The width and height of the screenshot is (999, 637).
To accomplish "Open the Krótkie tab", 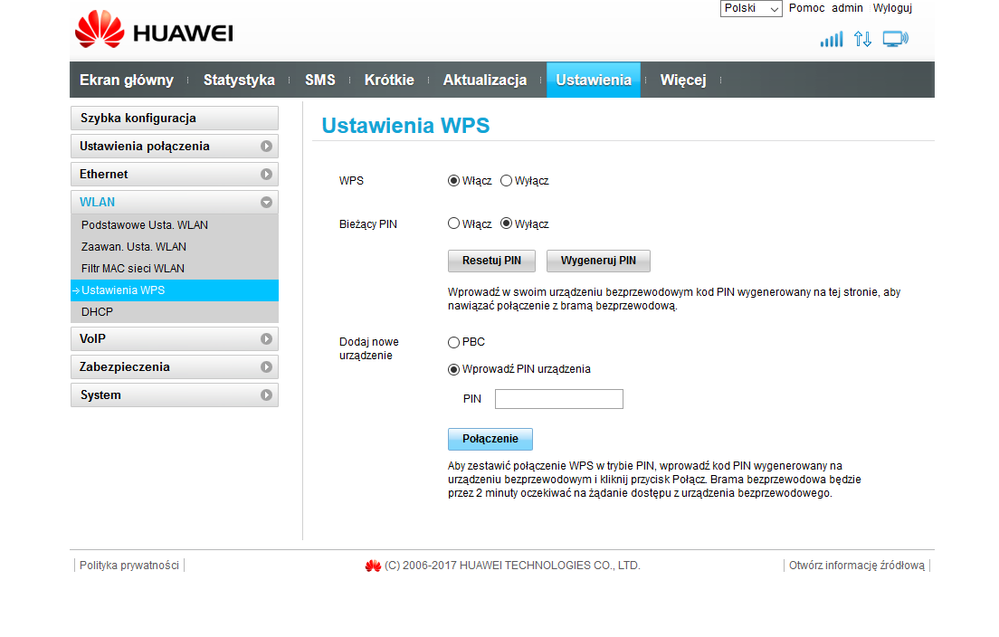I will (389, 80).
